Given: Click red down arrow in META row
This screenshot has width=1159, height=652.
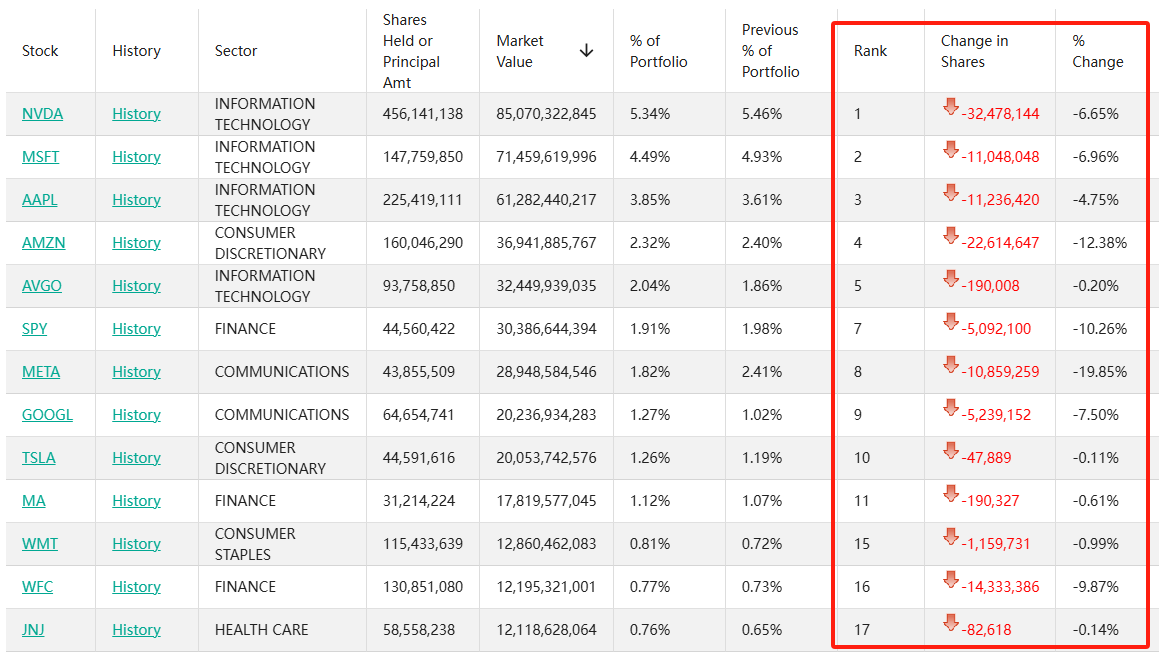Looking at the screenshot, I should [951, 365].
